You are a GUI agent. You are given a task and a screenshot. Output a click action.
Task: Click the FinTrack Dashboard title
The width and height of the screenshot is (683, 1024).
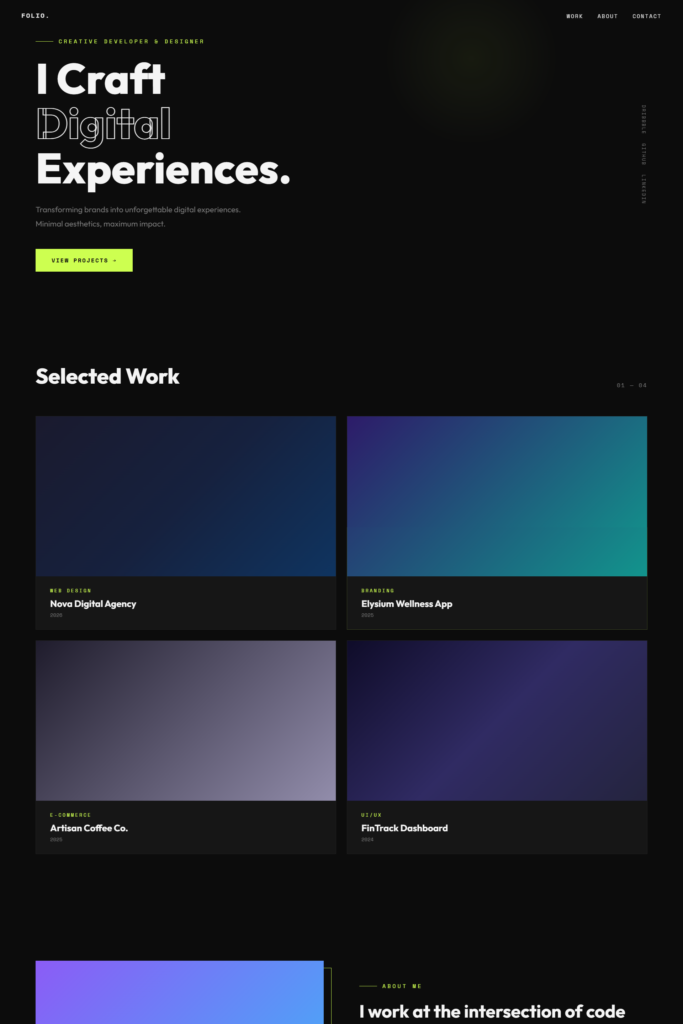click(x=404, y=828)
